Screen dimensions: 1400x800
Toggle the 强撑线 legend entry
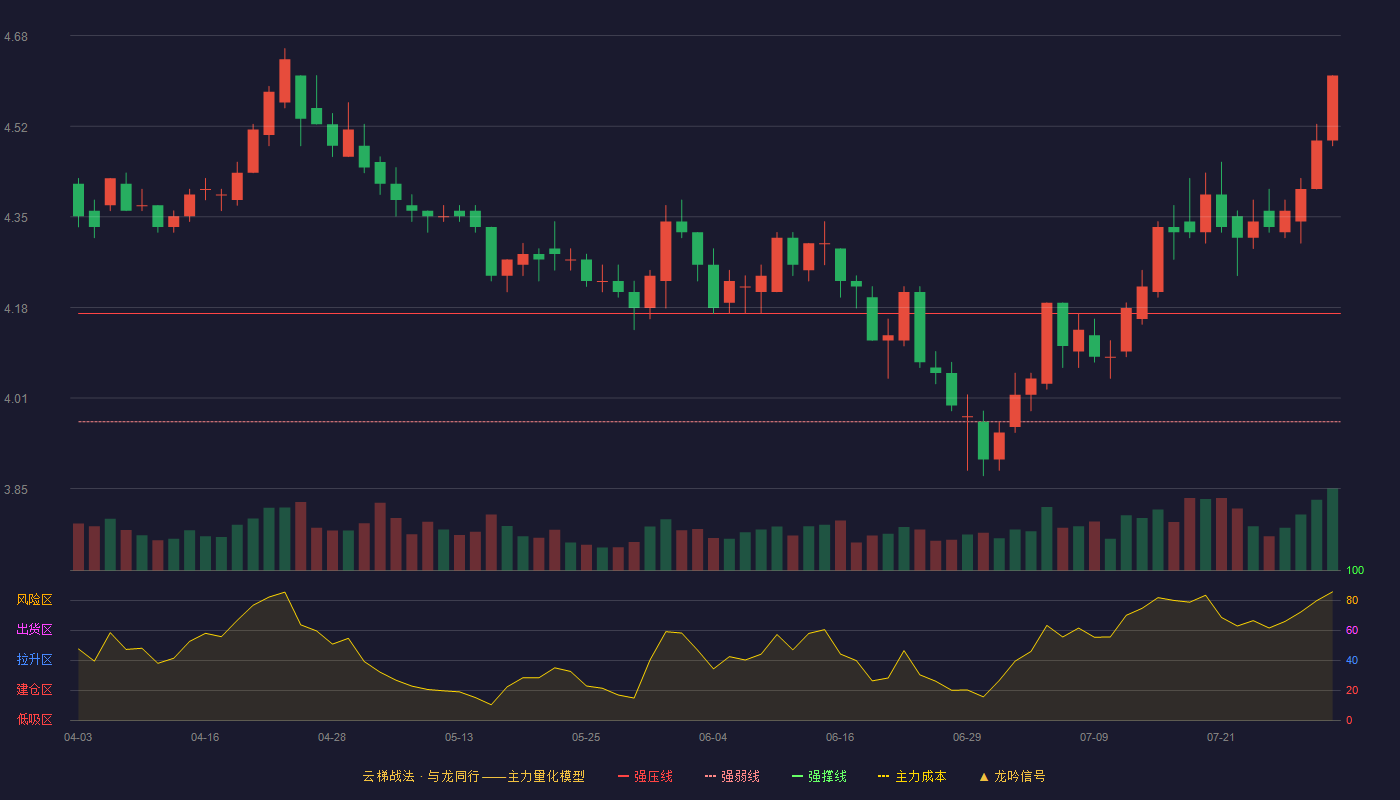tap(820, 776)
